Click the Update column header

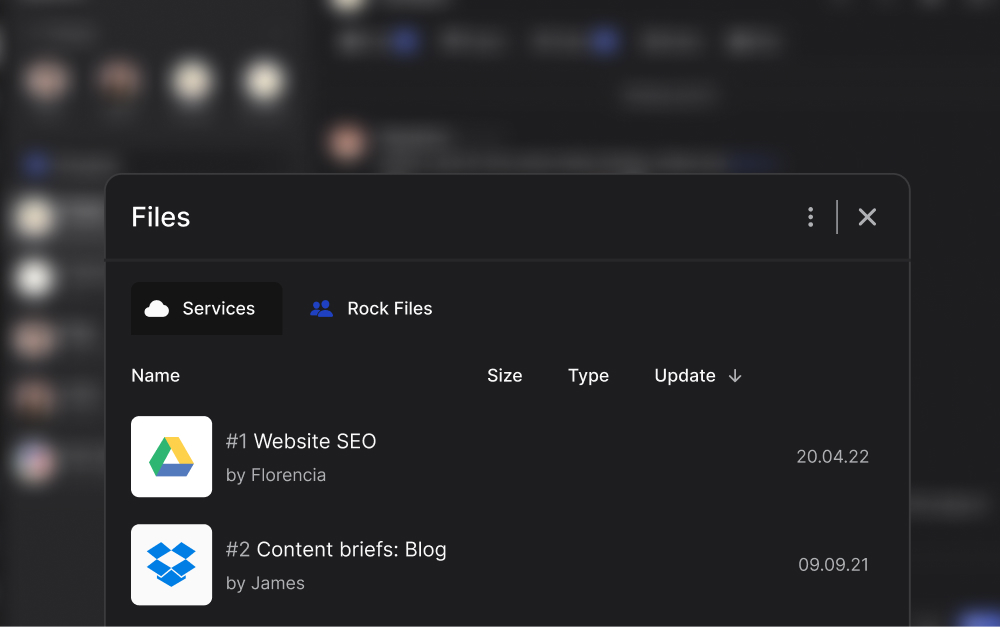(685, 375)
